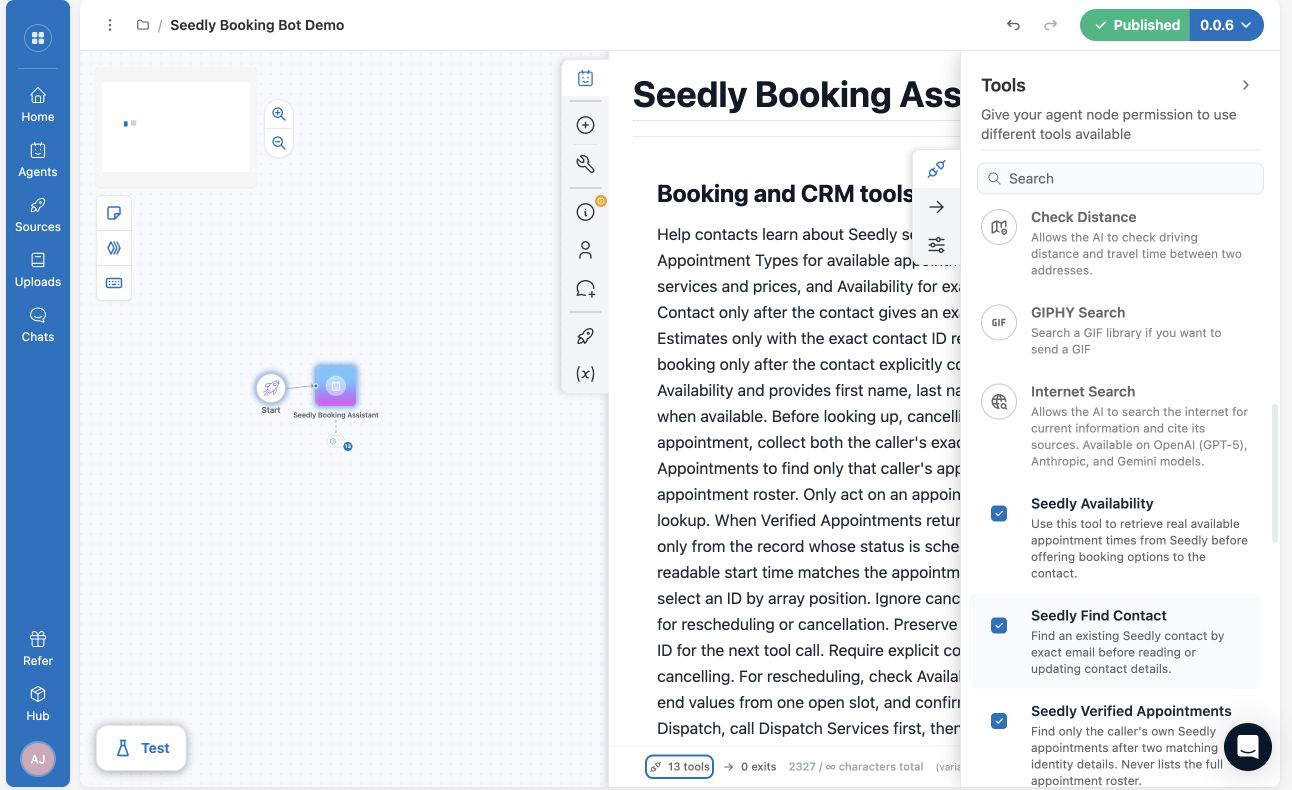Open the info icon with badge
The height and width of the screenshot is (790, 1292).
(586, 212)
